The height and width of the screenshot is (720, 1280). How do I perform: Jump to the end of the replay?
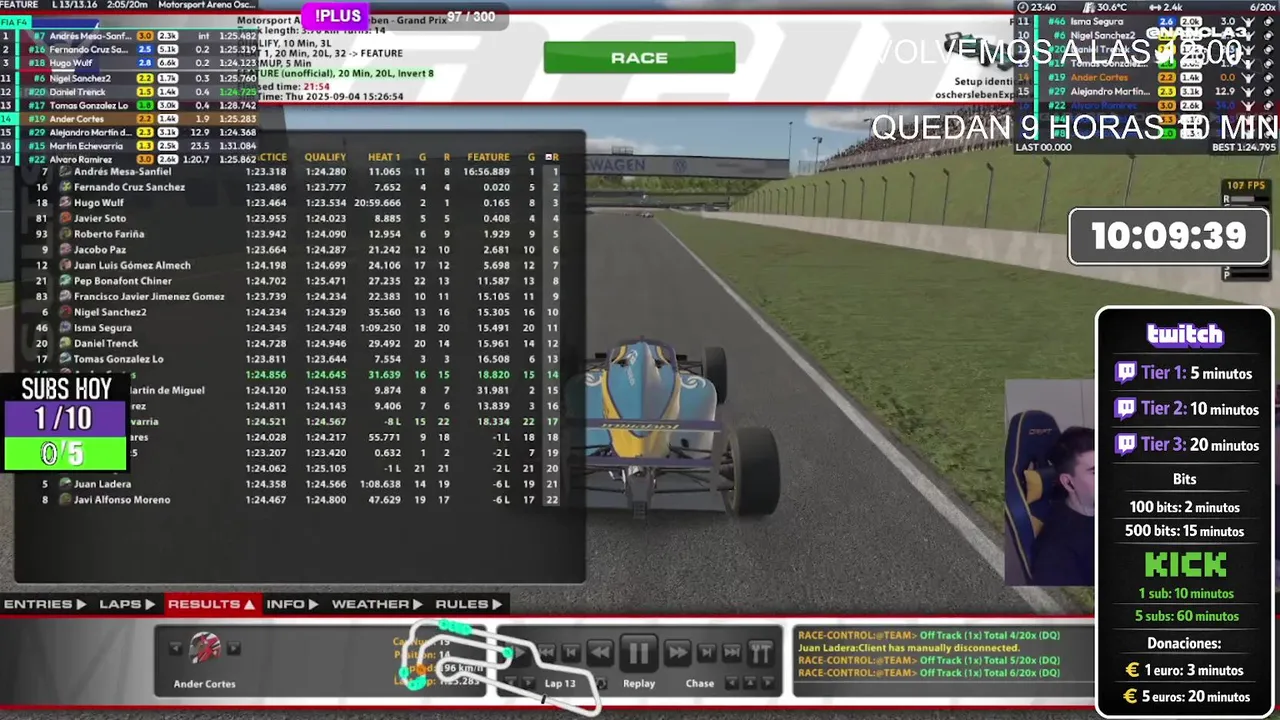tap(732, 652)
